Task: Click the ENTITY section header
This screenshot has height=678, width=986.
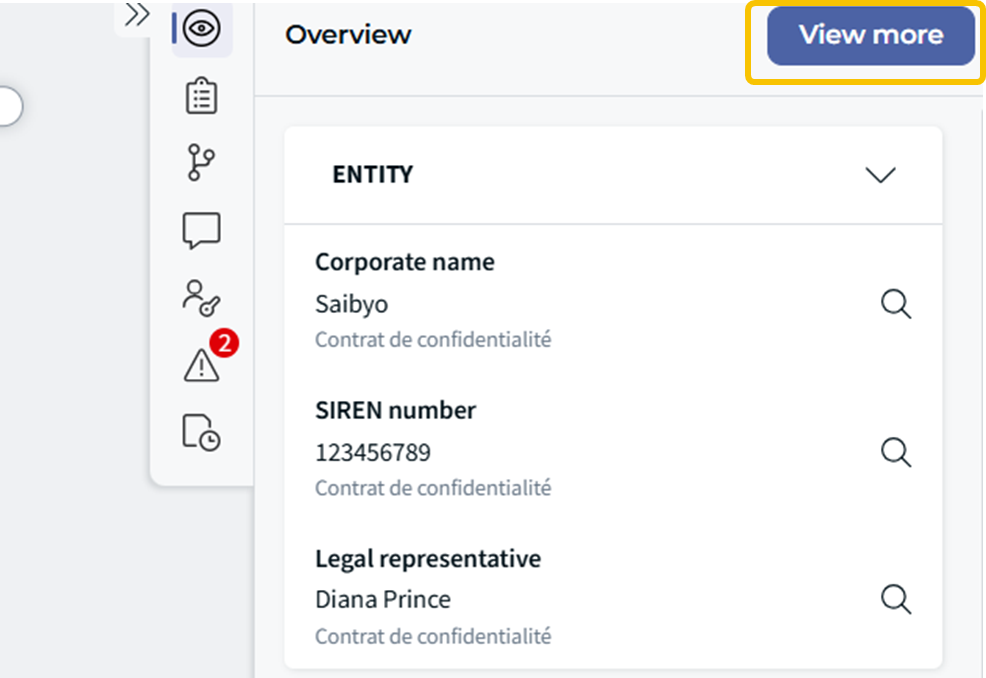Action: (x=373, y=174)
